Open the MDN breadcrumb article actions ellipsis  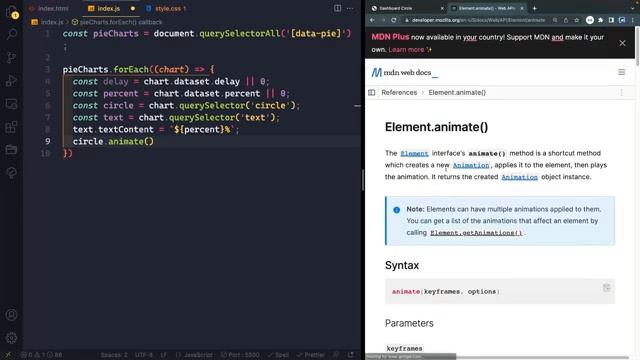[x=622, y=93]
